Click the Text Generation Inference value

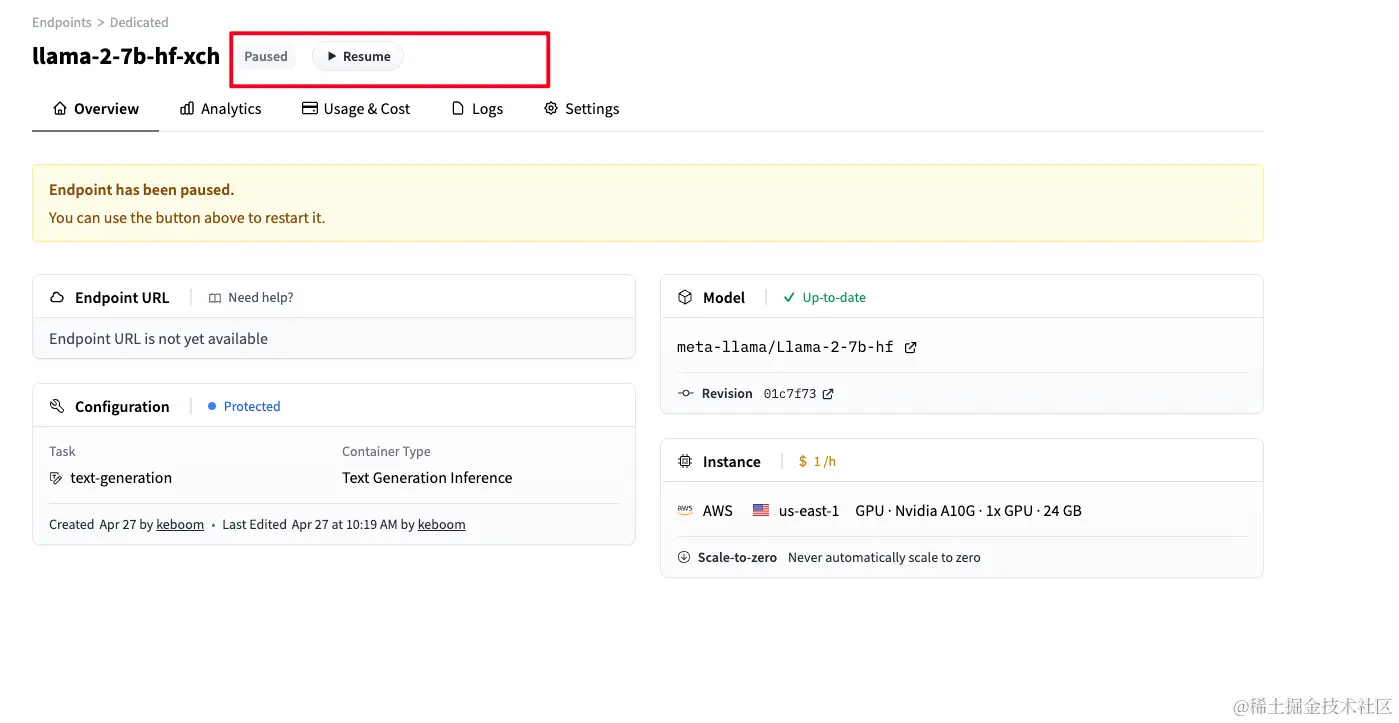tap(427, 478)
